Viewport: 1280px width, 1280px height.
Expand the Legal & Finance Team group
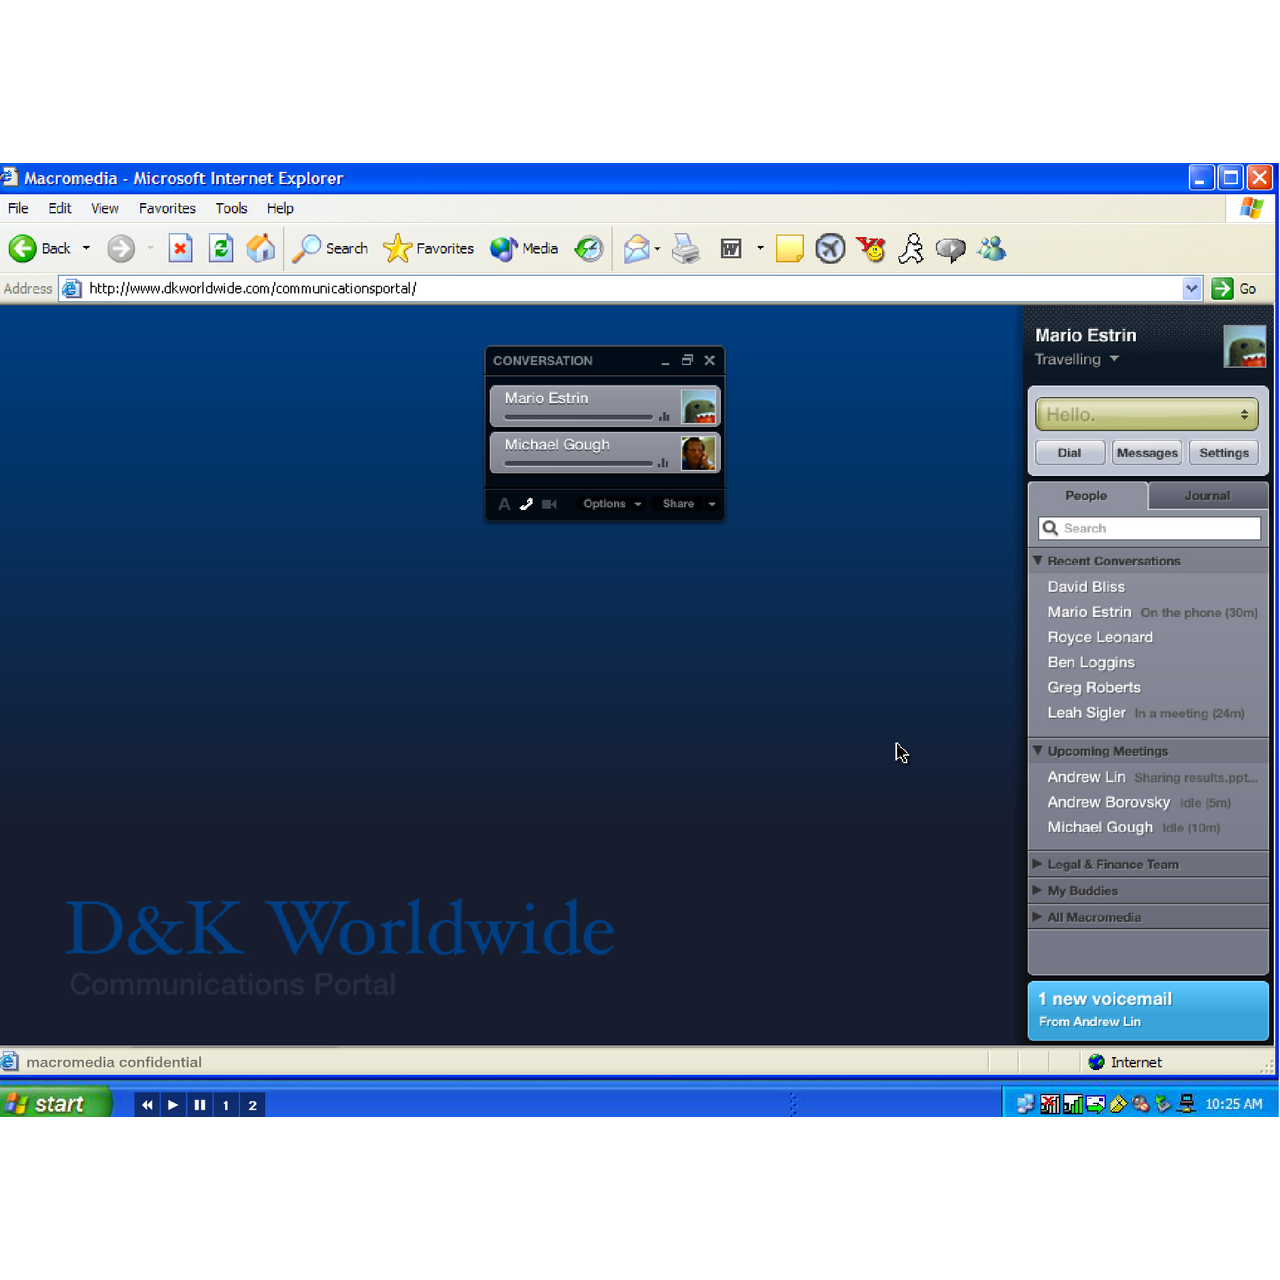[1037, 864]
